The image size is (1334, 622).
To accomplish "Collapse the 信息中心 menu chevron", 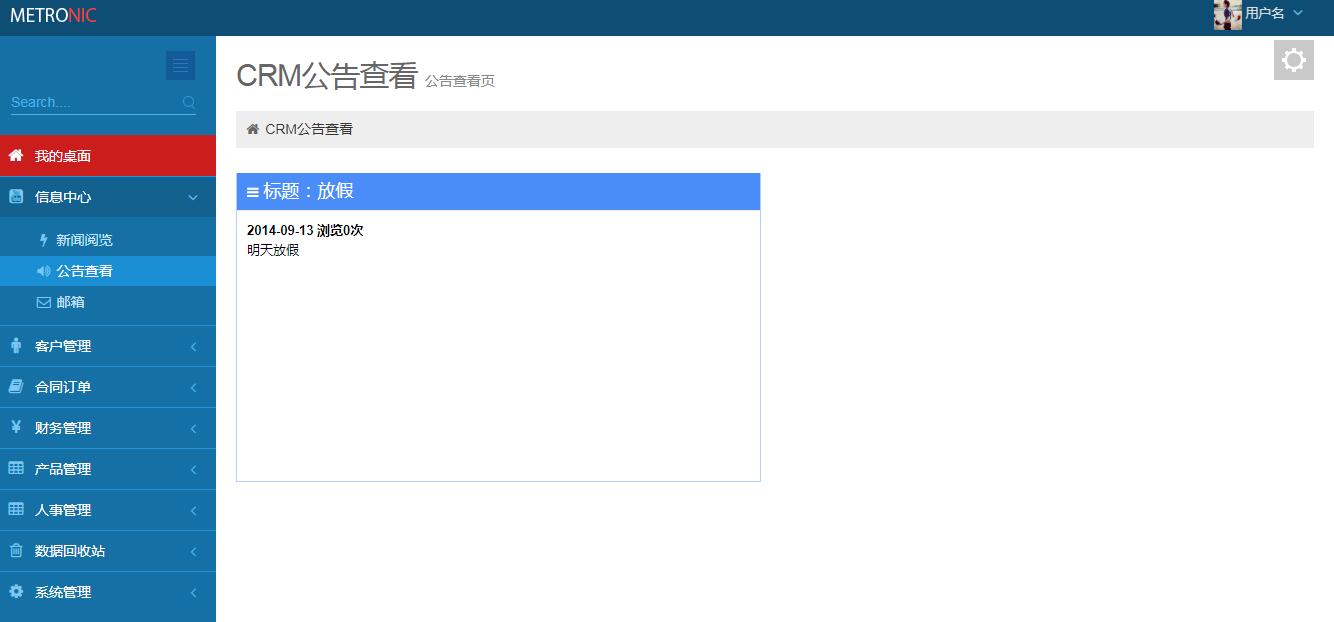I will [x=193, y=198].
